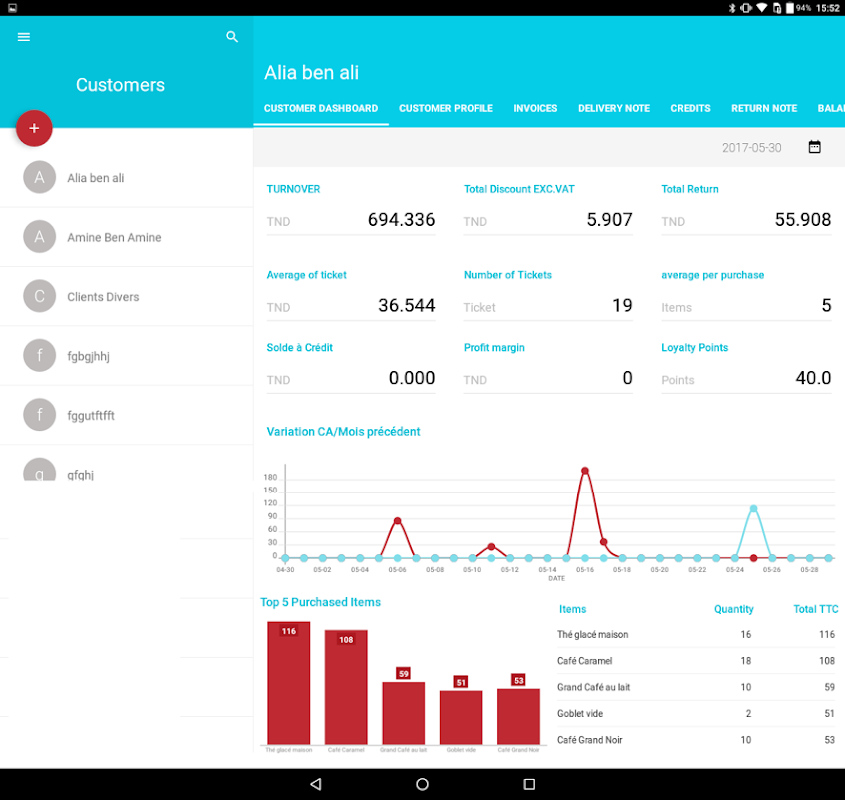Select customer gfghj
845x800 pixels.
coord(127,464)
